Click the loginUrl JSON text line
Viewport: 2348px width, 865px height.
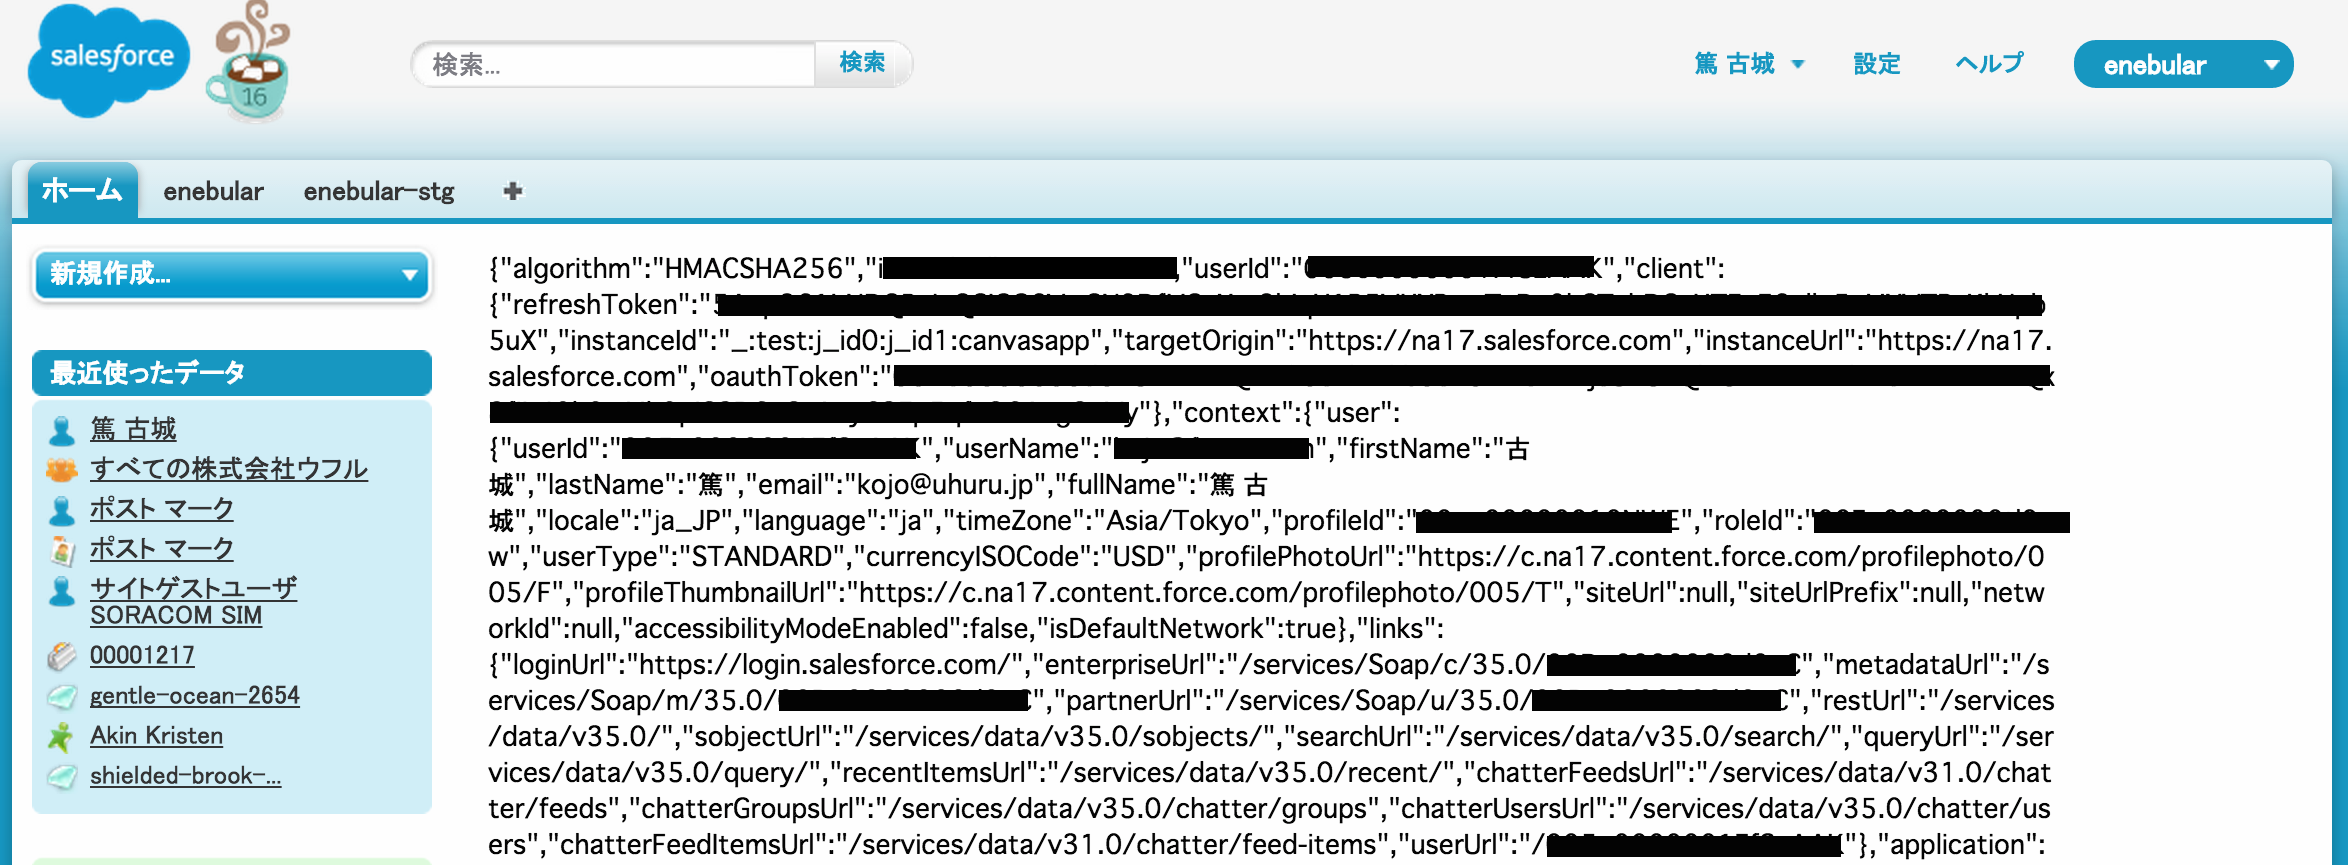pyautogui.click(x=1268, y=665)
